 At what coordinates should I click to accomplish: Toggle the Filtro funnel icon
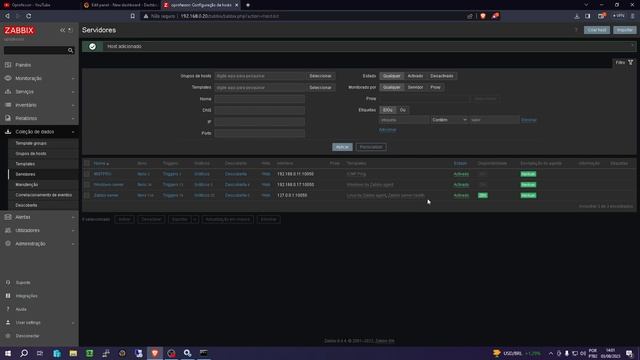point(631,62)
